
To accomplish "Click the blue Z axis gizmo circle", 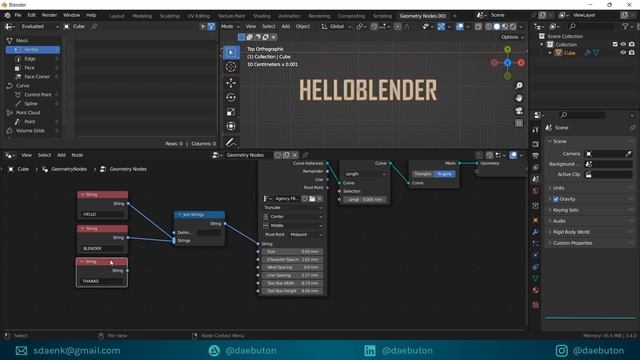I will click(x=507, y=62).
